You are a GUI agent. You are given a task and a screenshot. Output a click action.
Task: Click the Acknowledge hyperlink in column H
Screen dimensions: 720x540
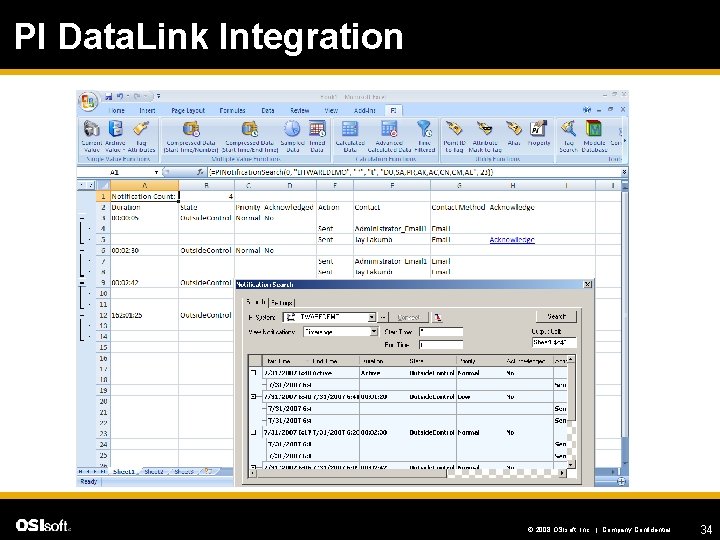(512, 240)
